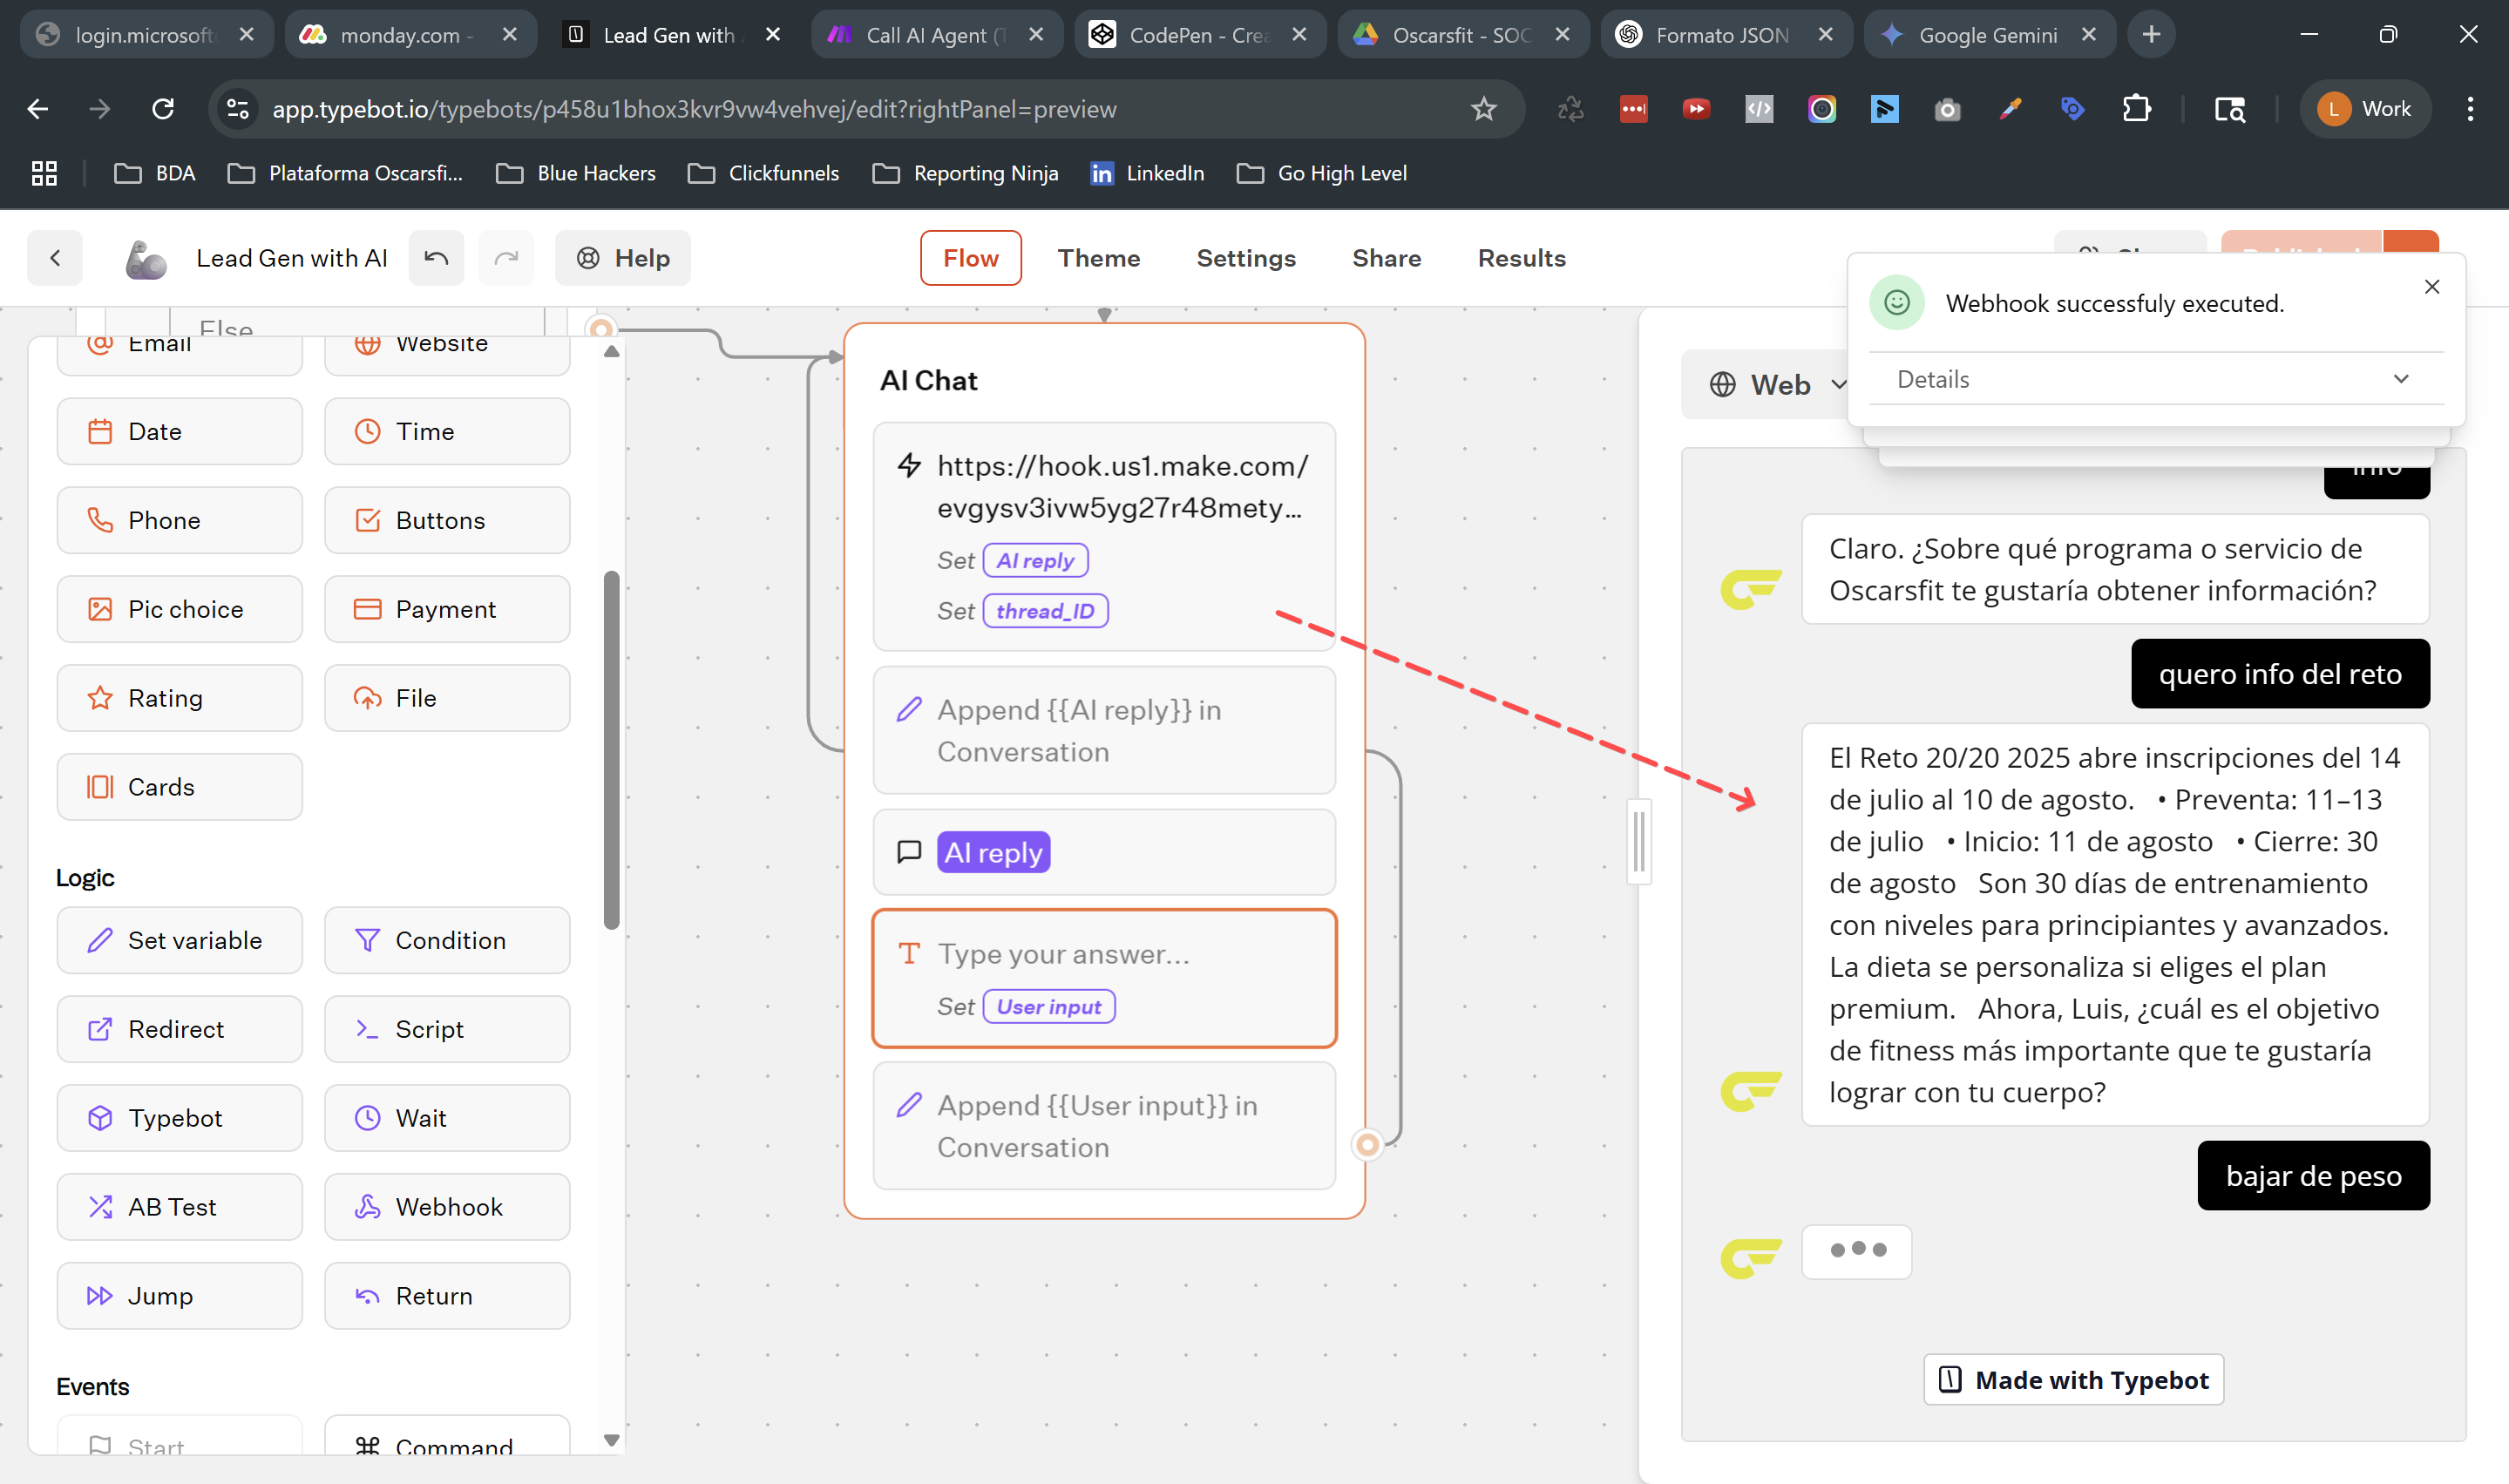Add a Redirect logic block

(x=179, y=1029)
